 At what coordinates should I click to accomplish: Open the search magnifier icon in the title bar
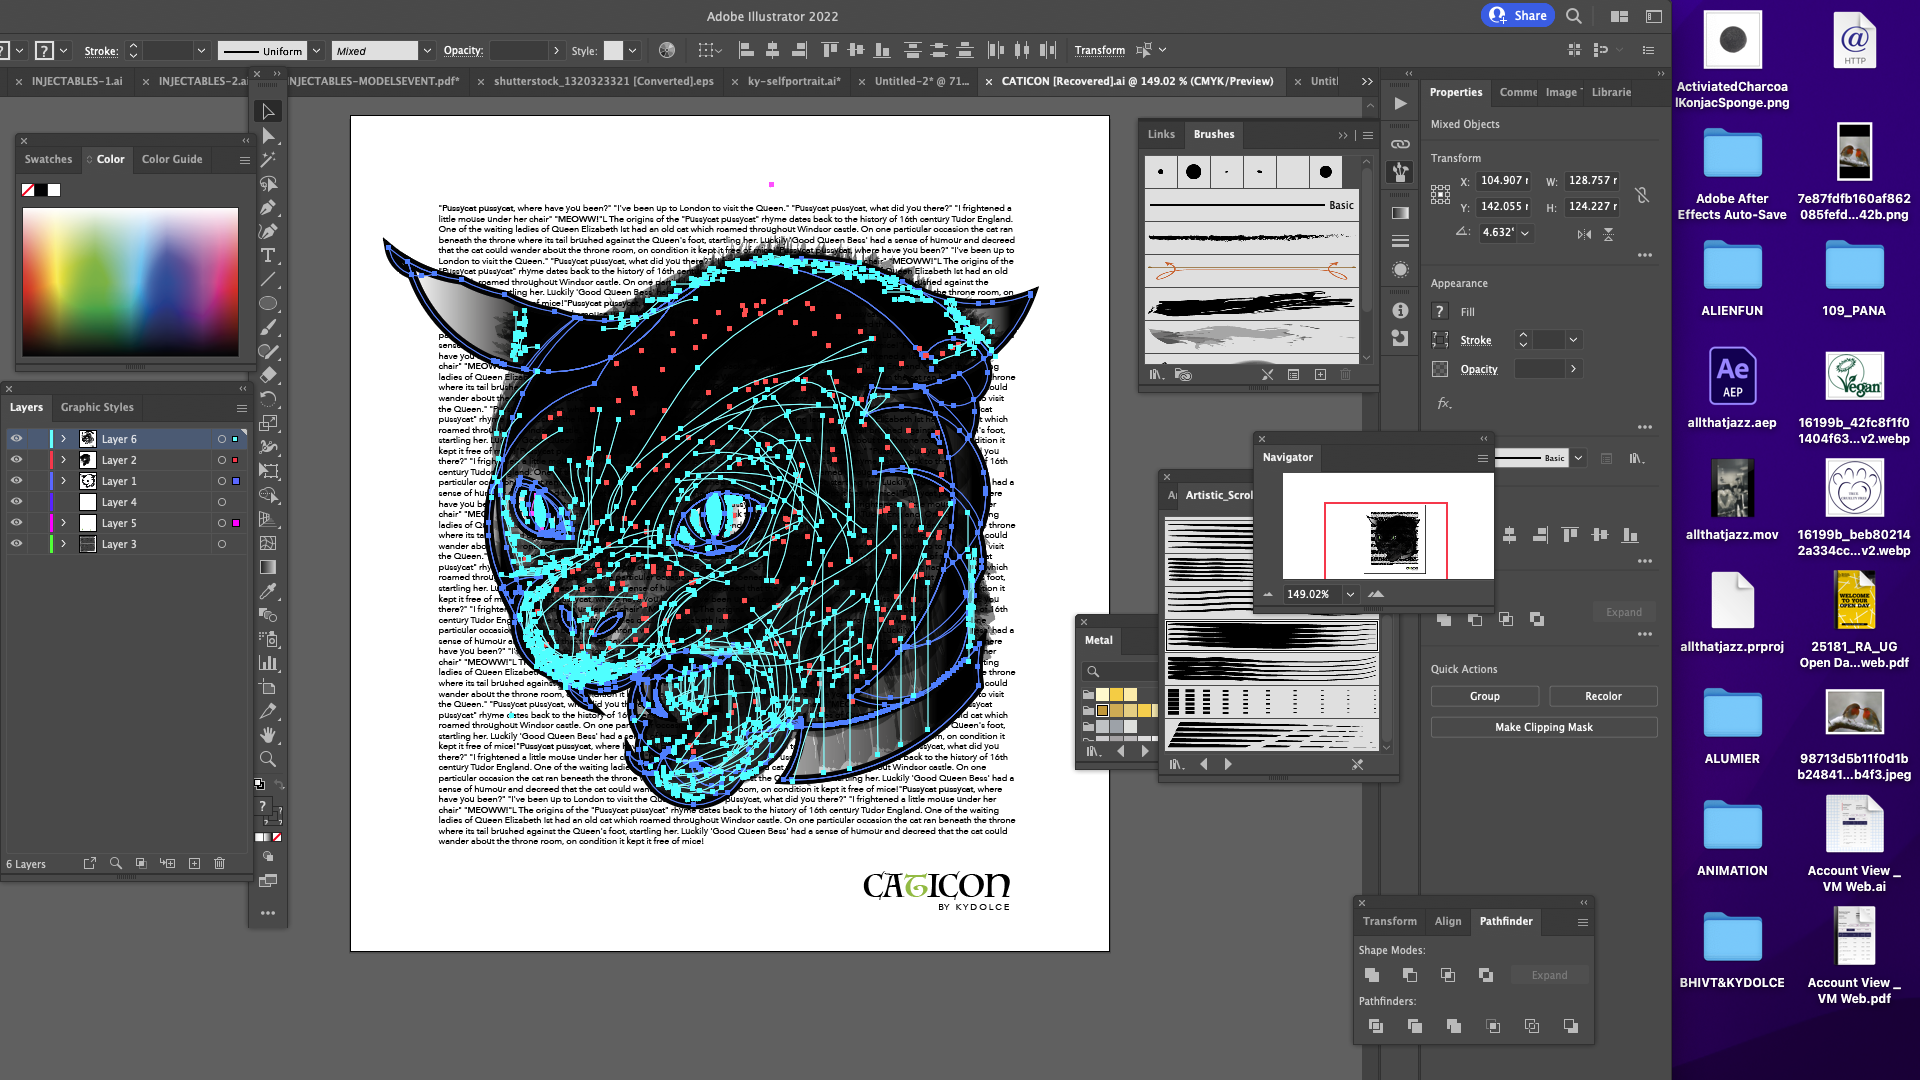click(1573, 16)
